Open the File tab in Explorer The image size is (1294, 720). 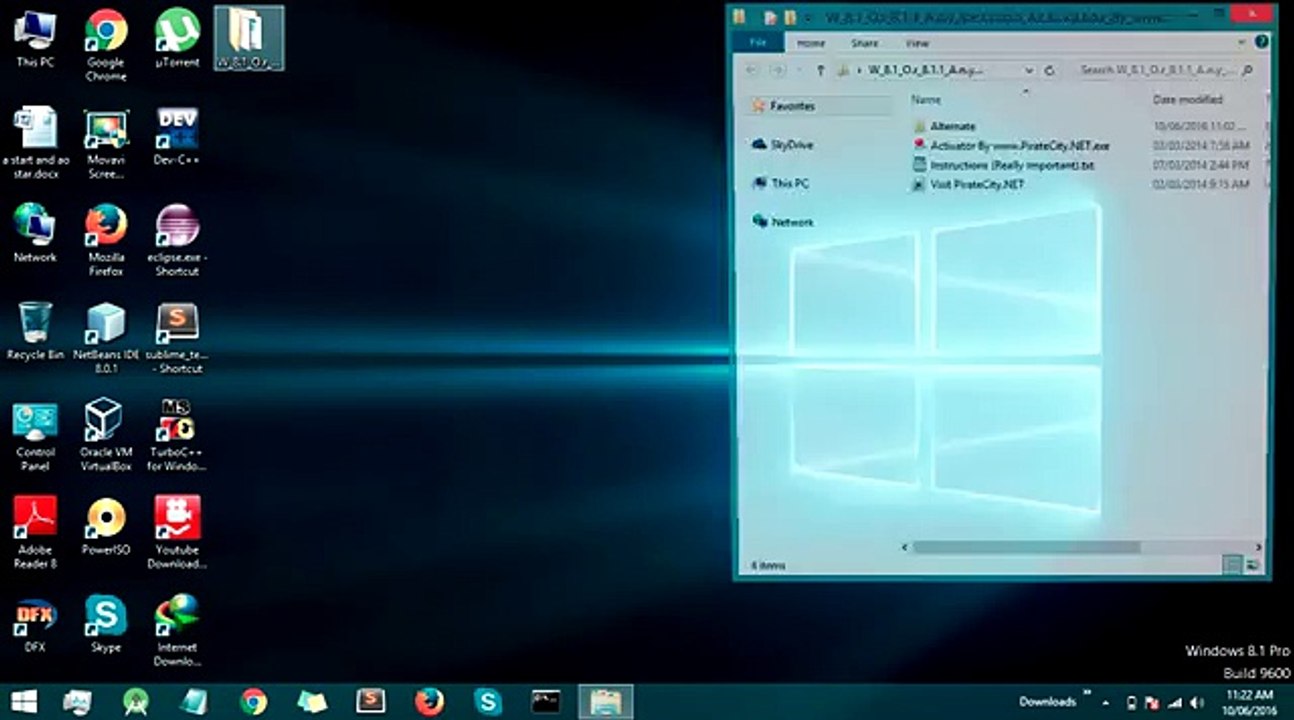pos(759,43)
